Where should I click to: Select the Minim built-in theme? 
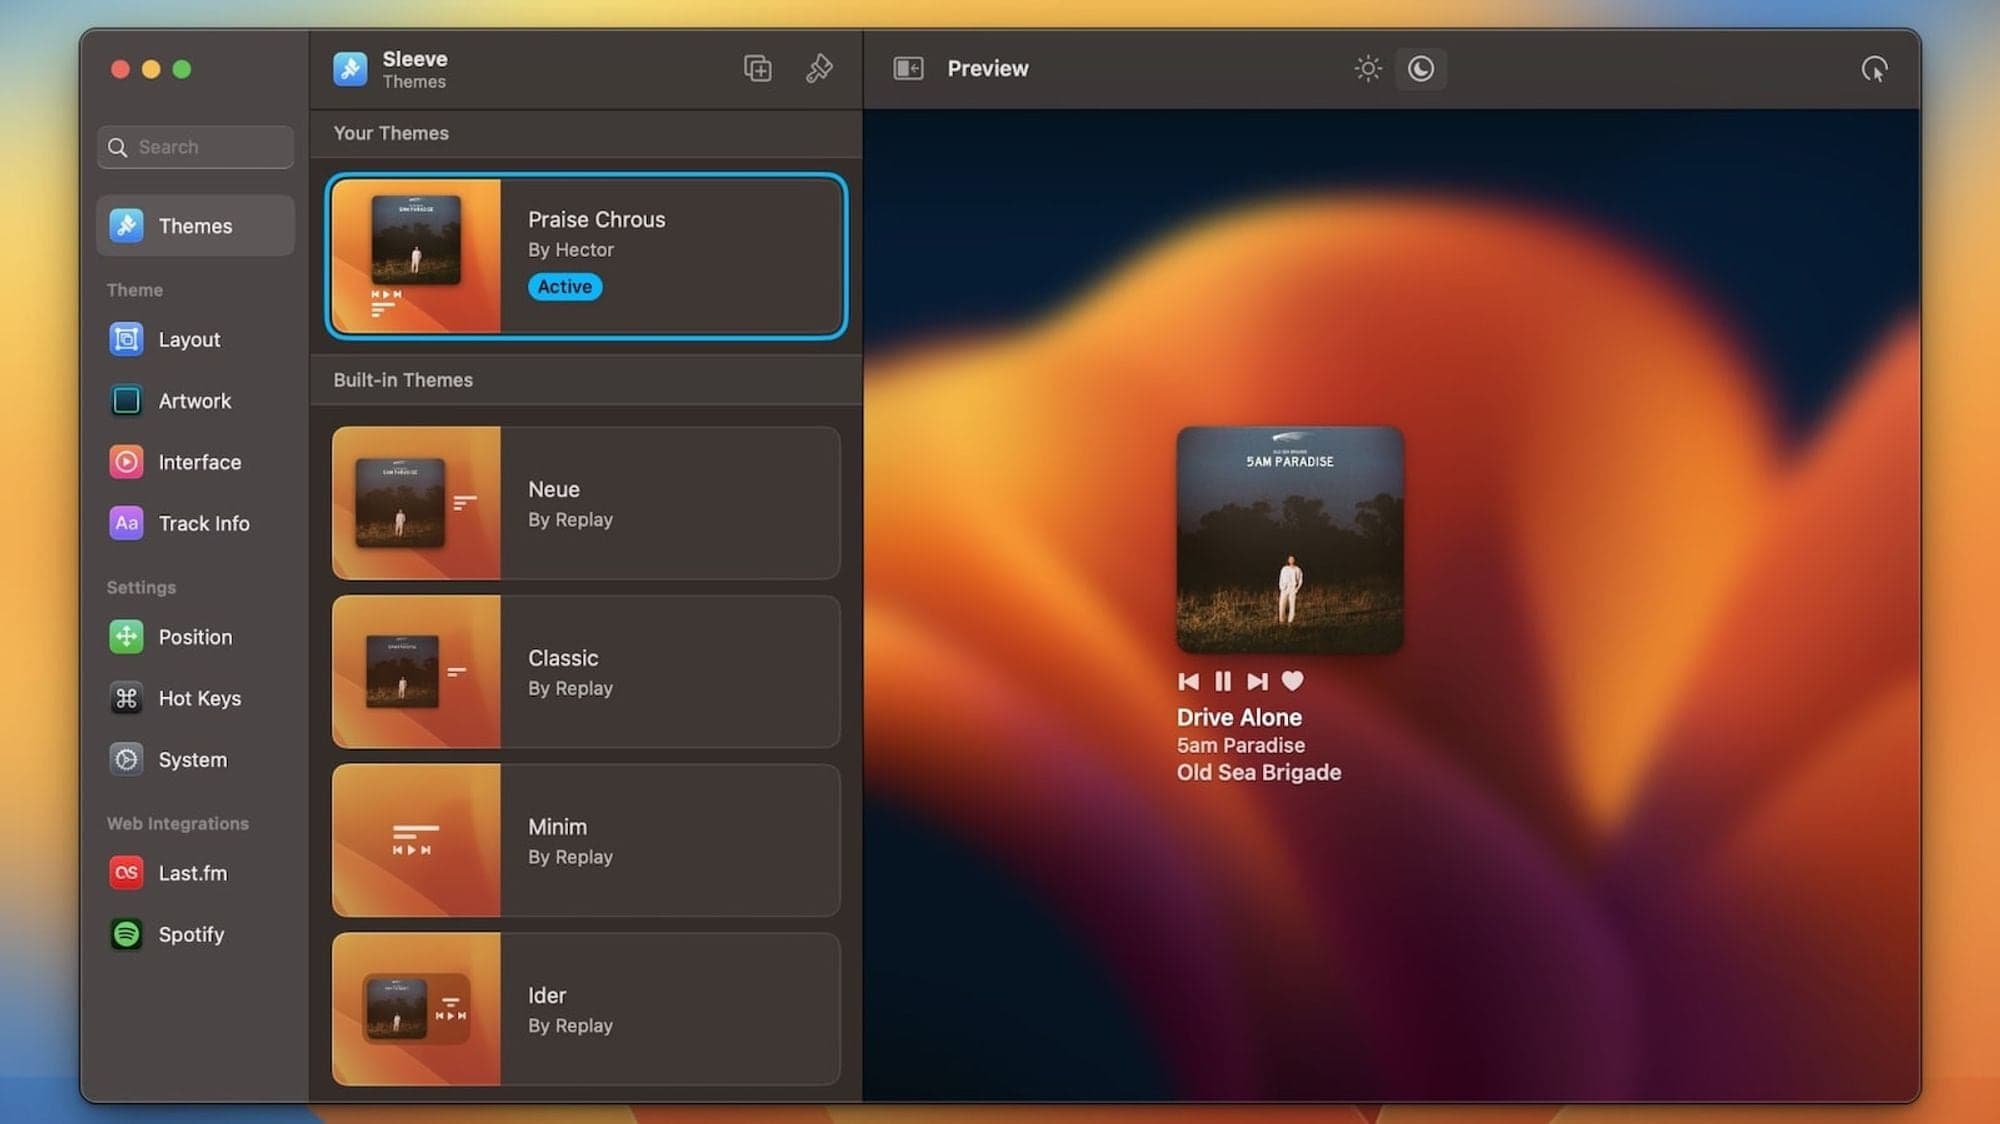pyautogui.click(x=586, y=840)
